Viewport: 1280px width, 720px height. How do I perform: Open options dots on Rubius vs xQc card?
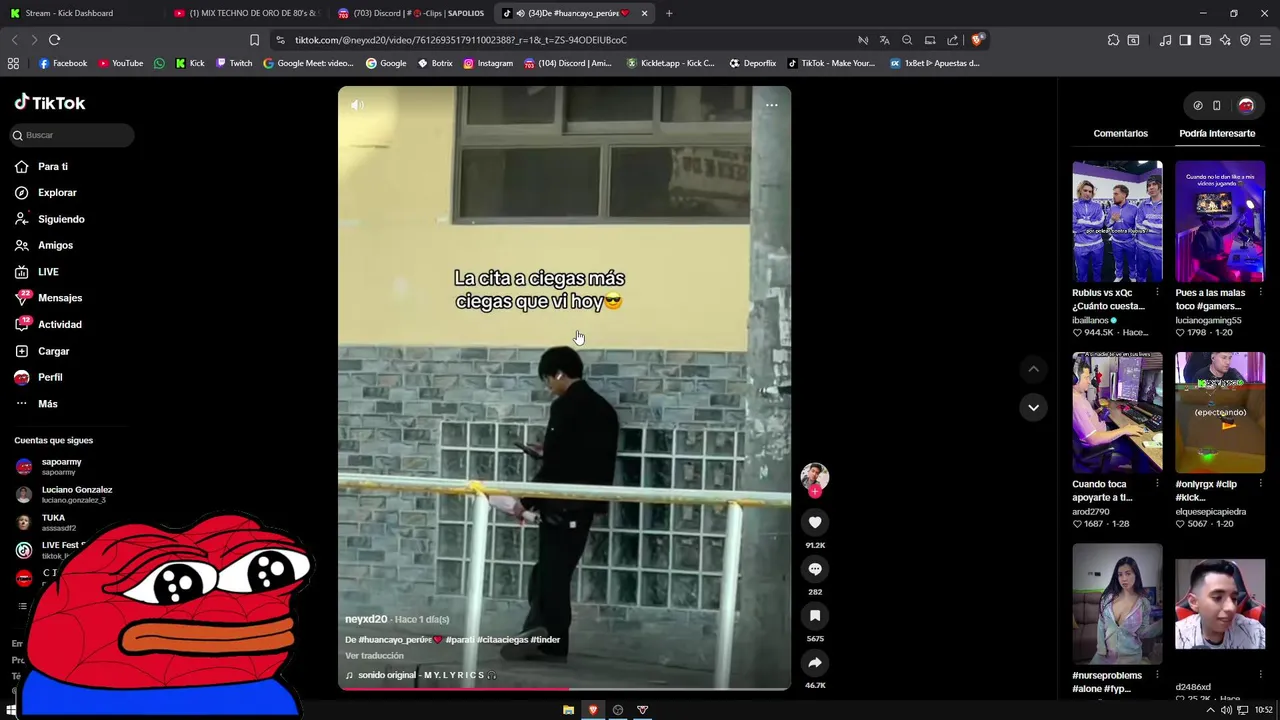click(x=1157, y=293)
